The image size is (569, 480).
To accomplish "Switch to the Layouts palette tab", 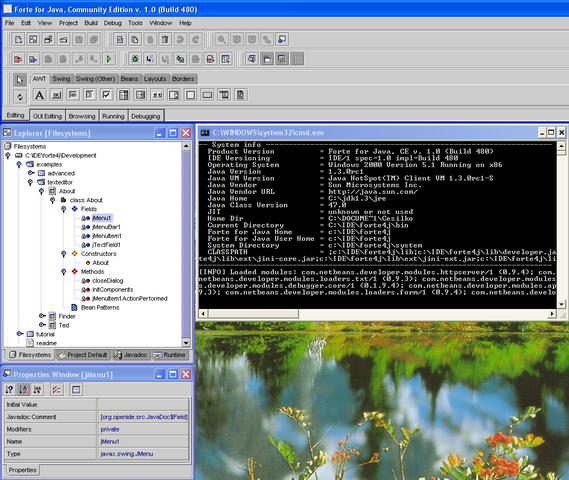I will (x=155, y=79).
